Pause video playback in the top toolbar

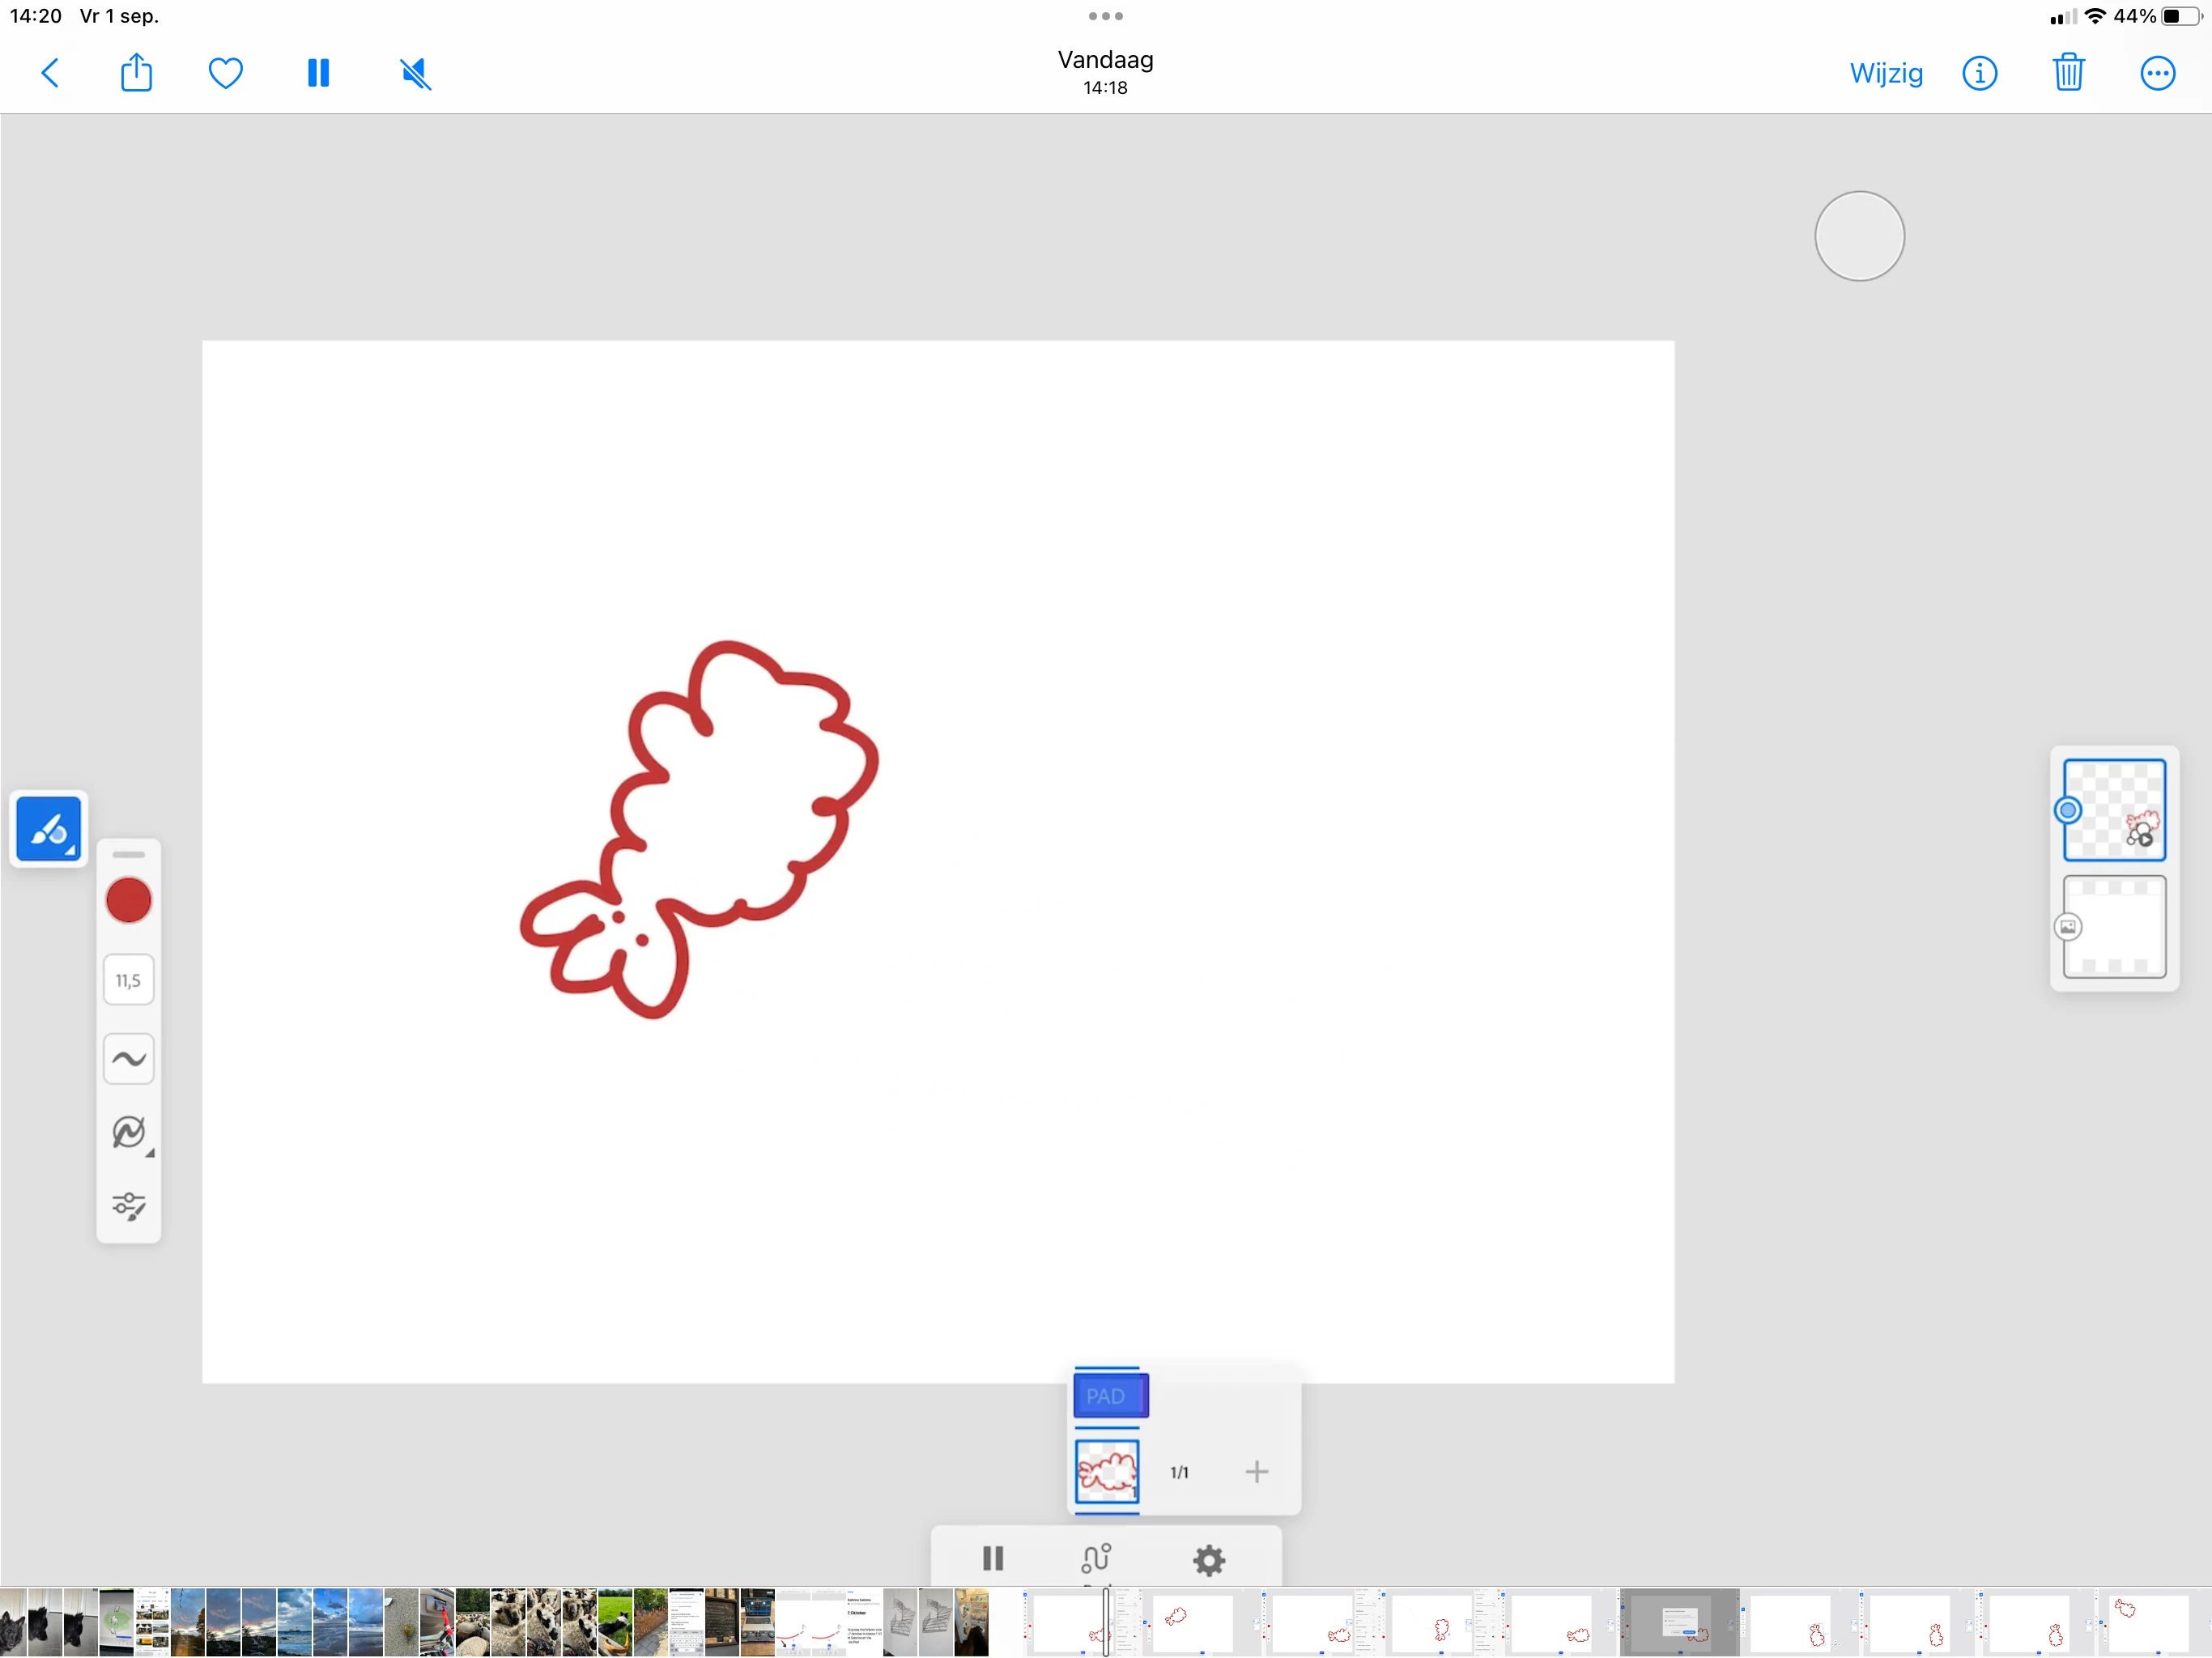point(318,73)
